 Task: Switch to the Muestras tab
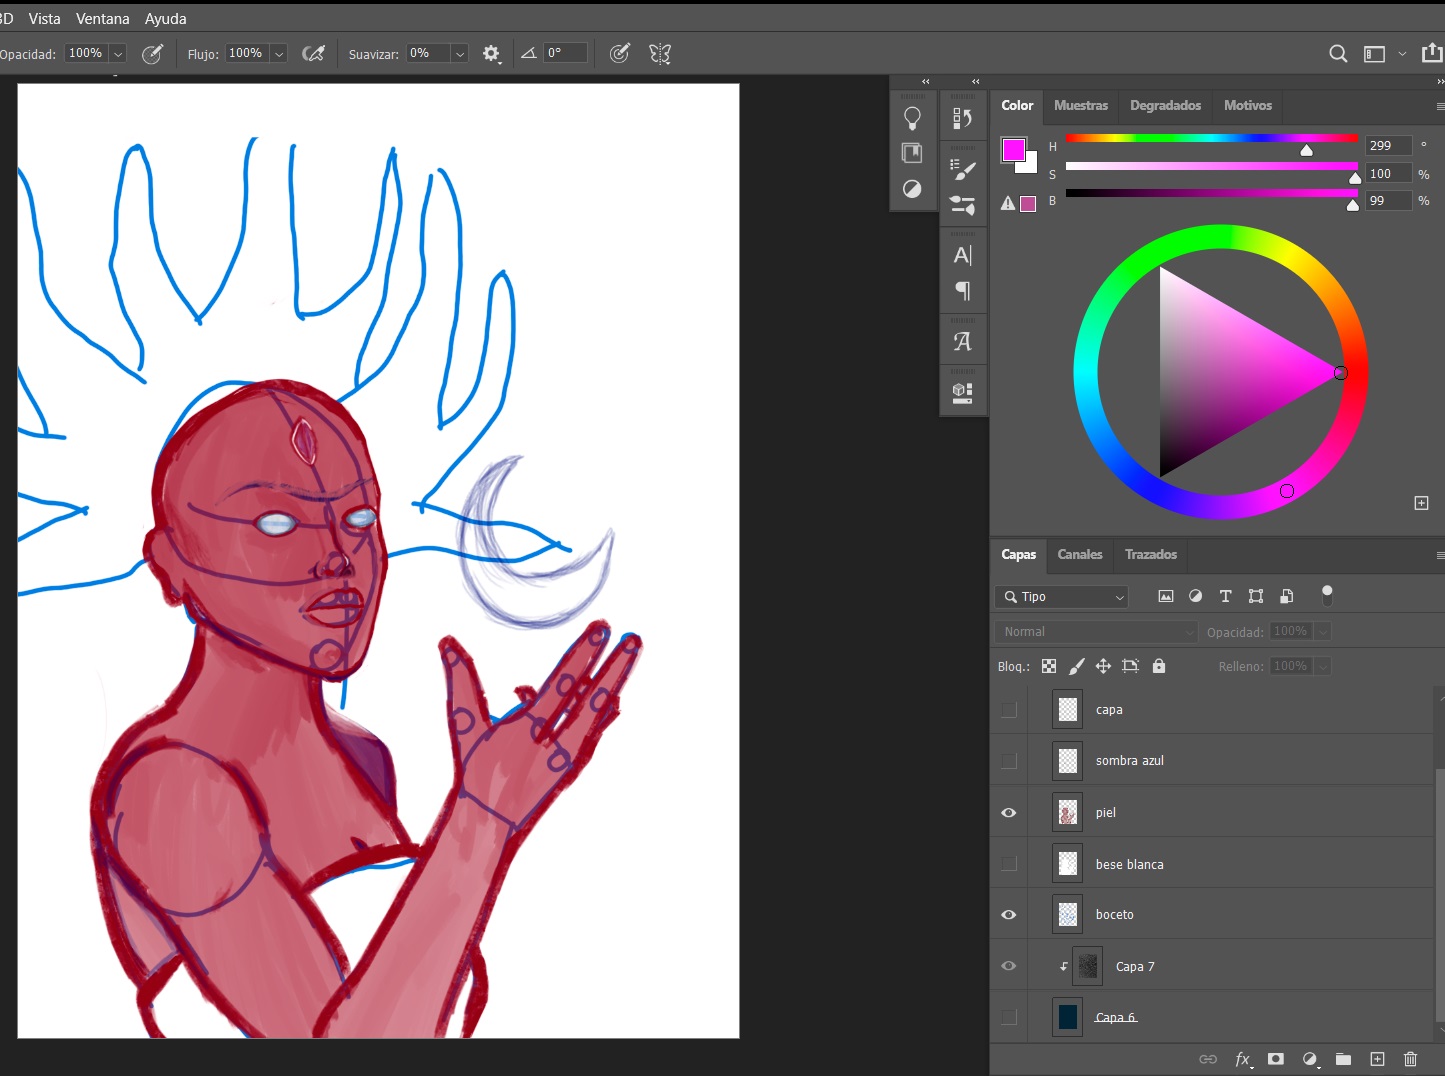coord(1081,105)
